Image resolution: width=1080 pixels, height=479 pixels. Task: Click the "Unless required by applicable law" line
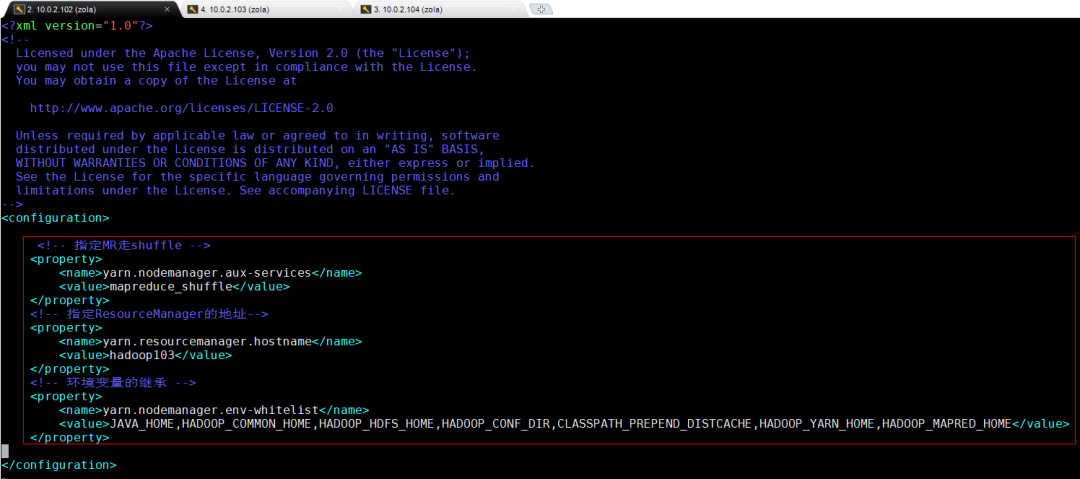[257, 136]
